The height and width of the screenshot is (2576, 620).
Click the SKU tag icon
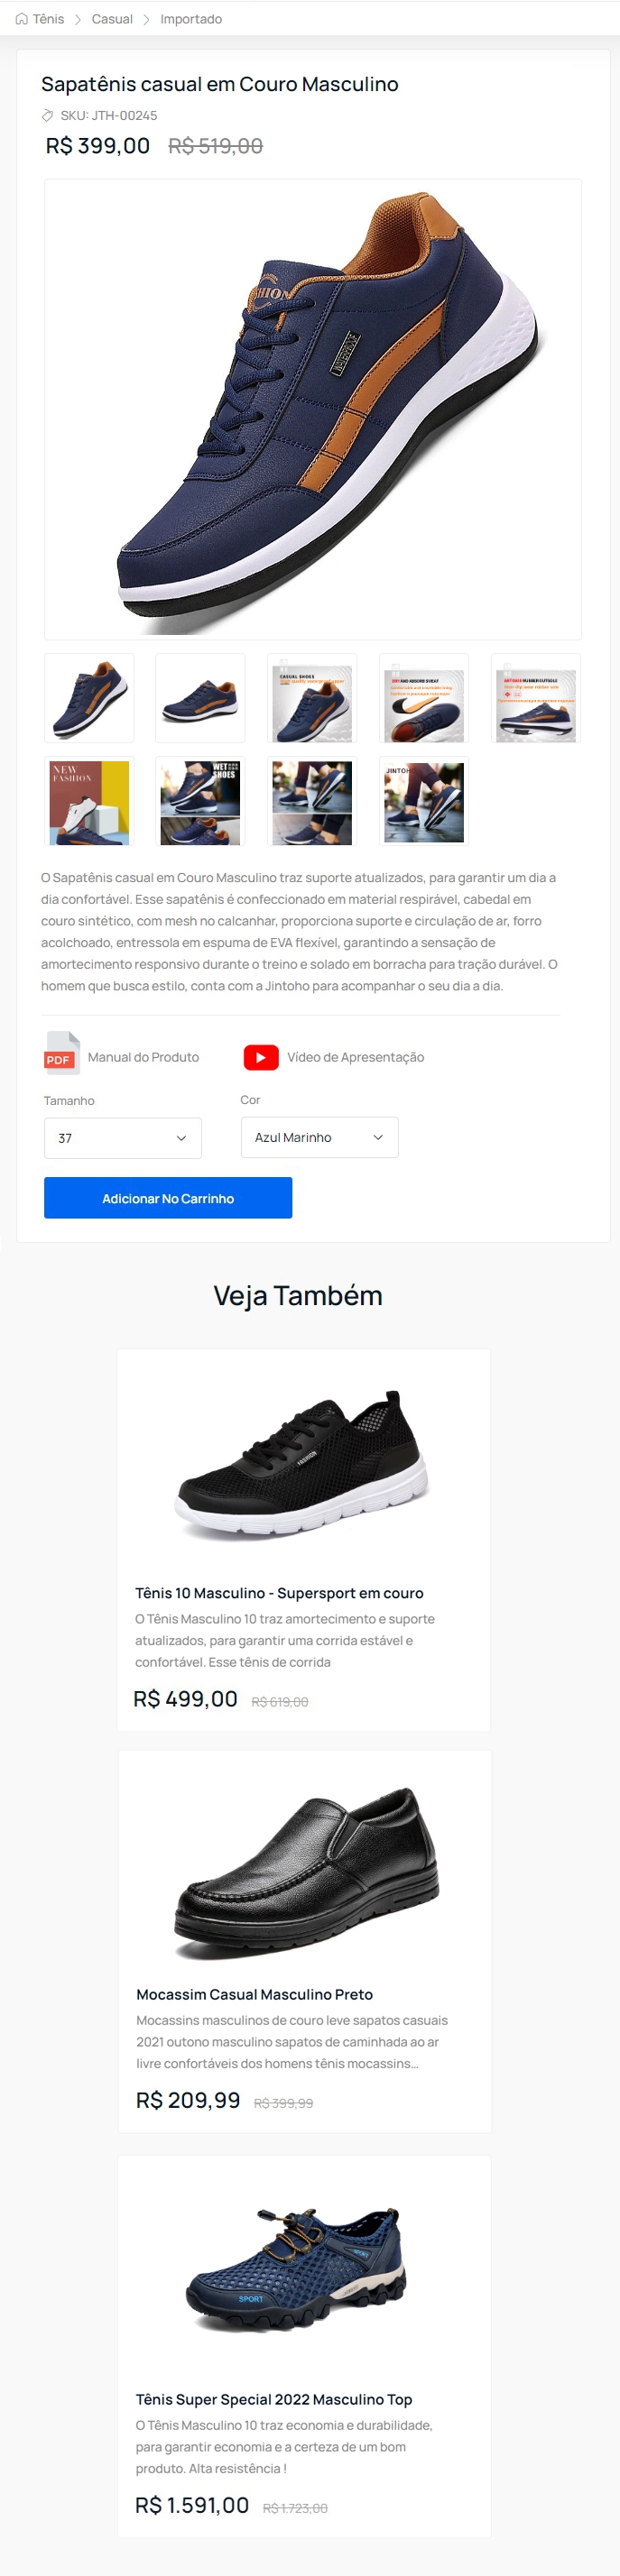tap(48, 116)
